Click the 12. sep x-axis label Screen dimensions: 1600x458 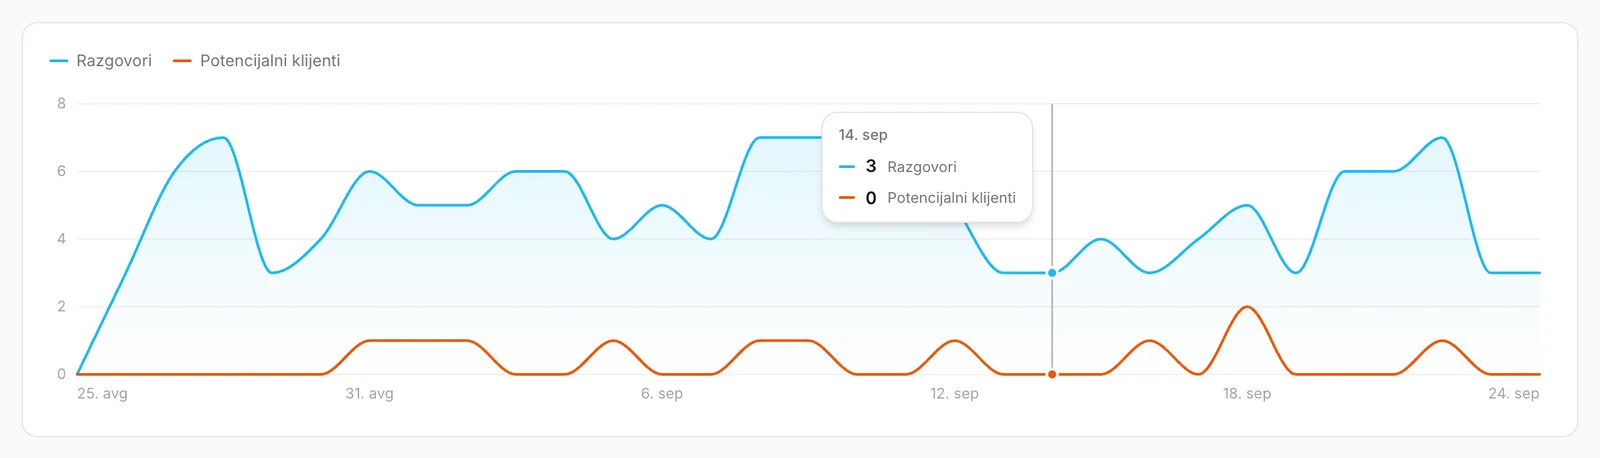[x=954, y=394]
